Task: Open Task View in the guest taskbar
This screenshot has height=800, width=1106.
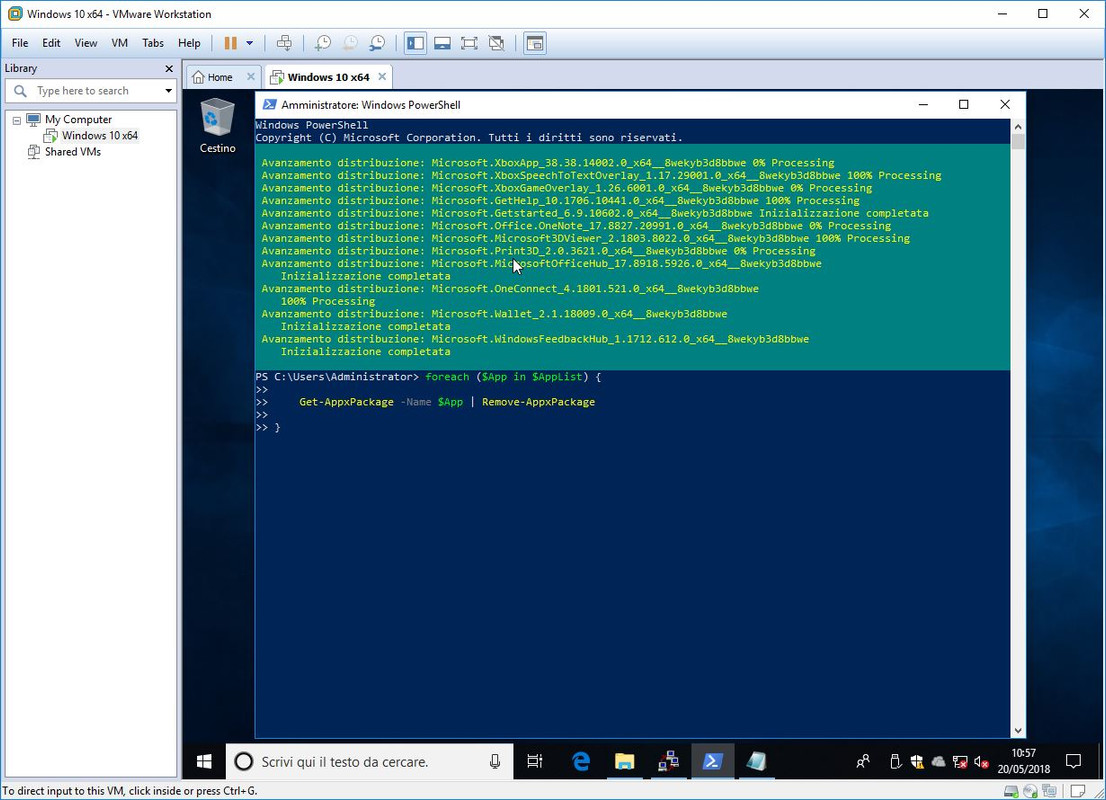Action: (535, 761)
